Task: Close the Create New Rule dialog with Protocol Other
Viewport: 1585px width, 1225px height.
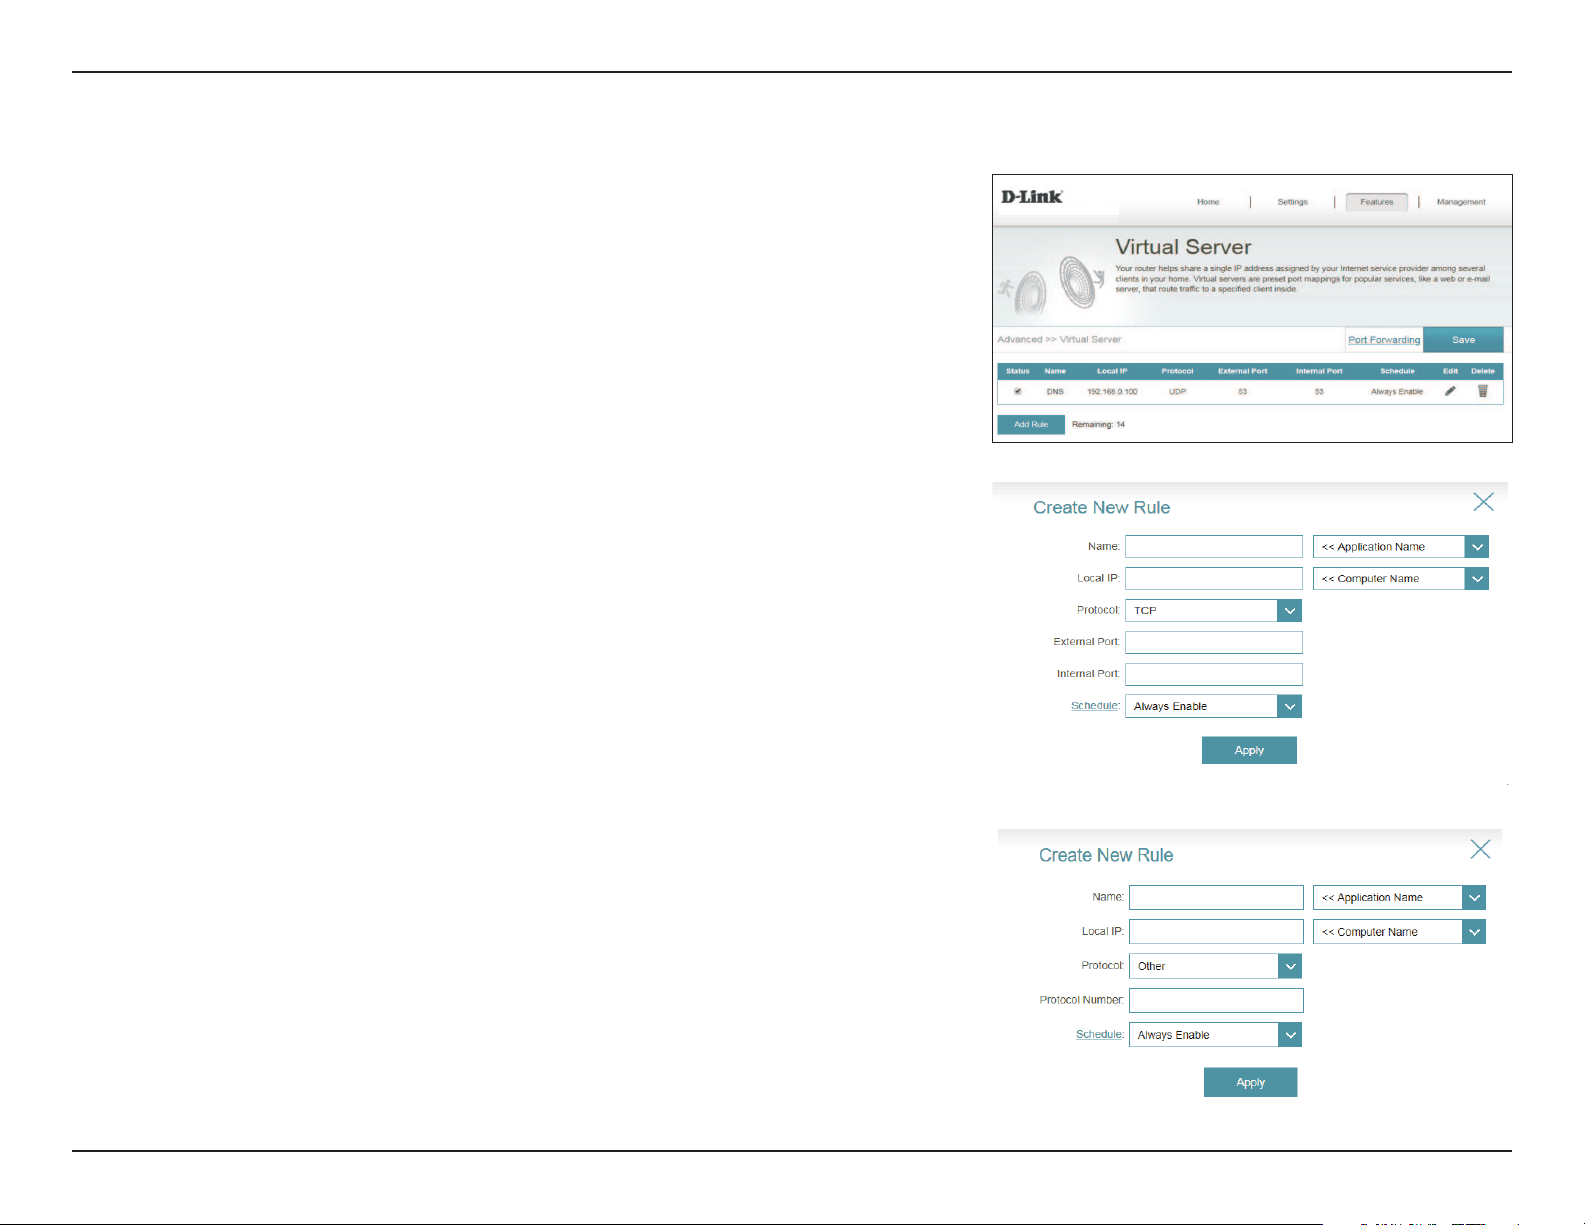Action: pyautogui.click(x=1480, y=849)
